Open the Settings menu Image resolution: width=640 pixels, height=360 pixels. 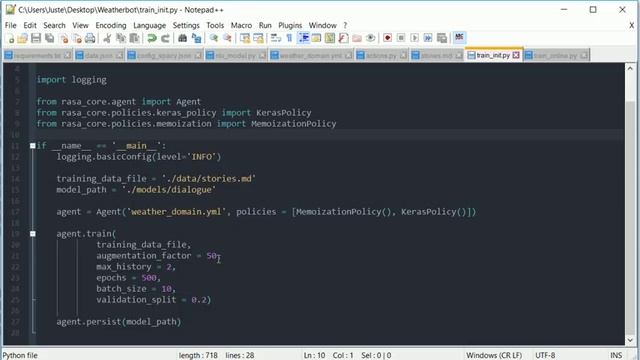186,25
